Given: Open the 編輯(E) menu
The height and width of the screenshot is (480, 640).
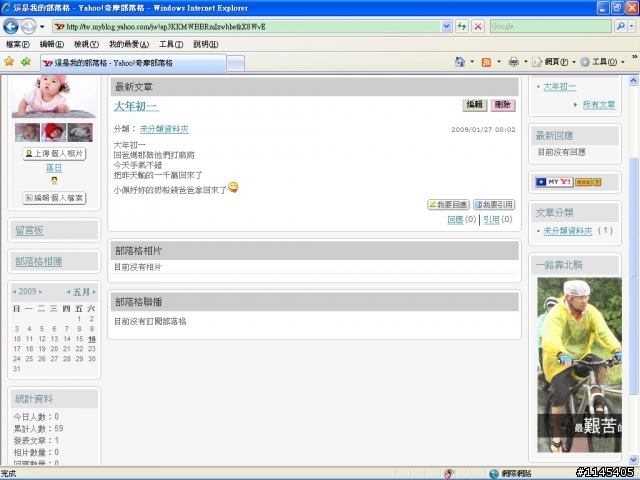Looking at the screenshot, I should pyautogui.click(x=51, y=44).
